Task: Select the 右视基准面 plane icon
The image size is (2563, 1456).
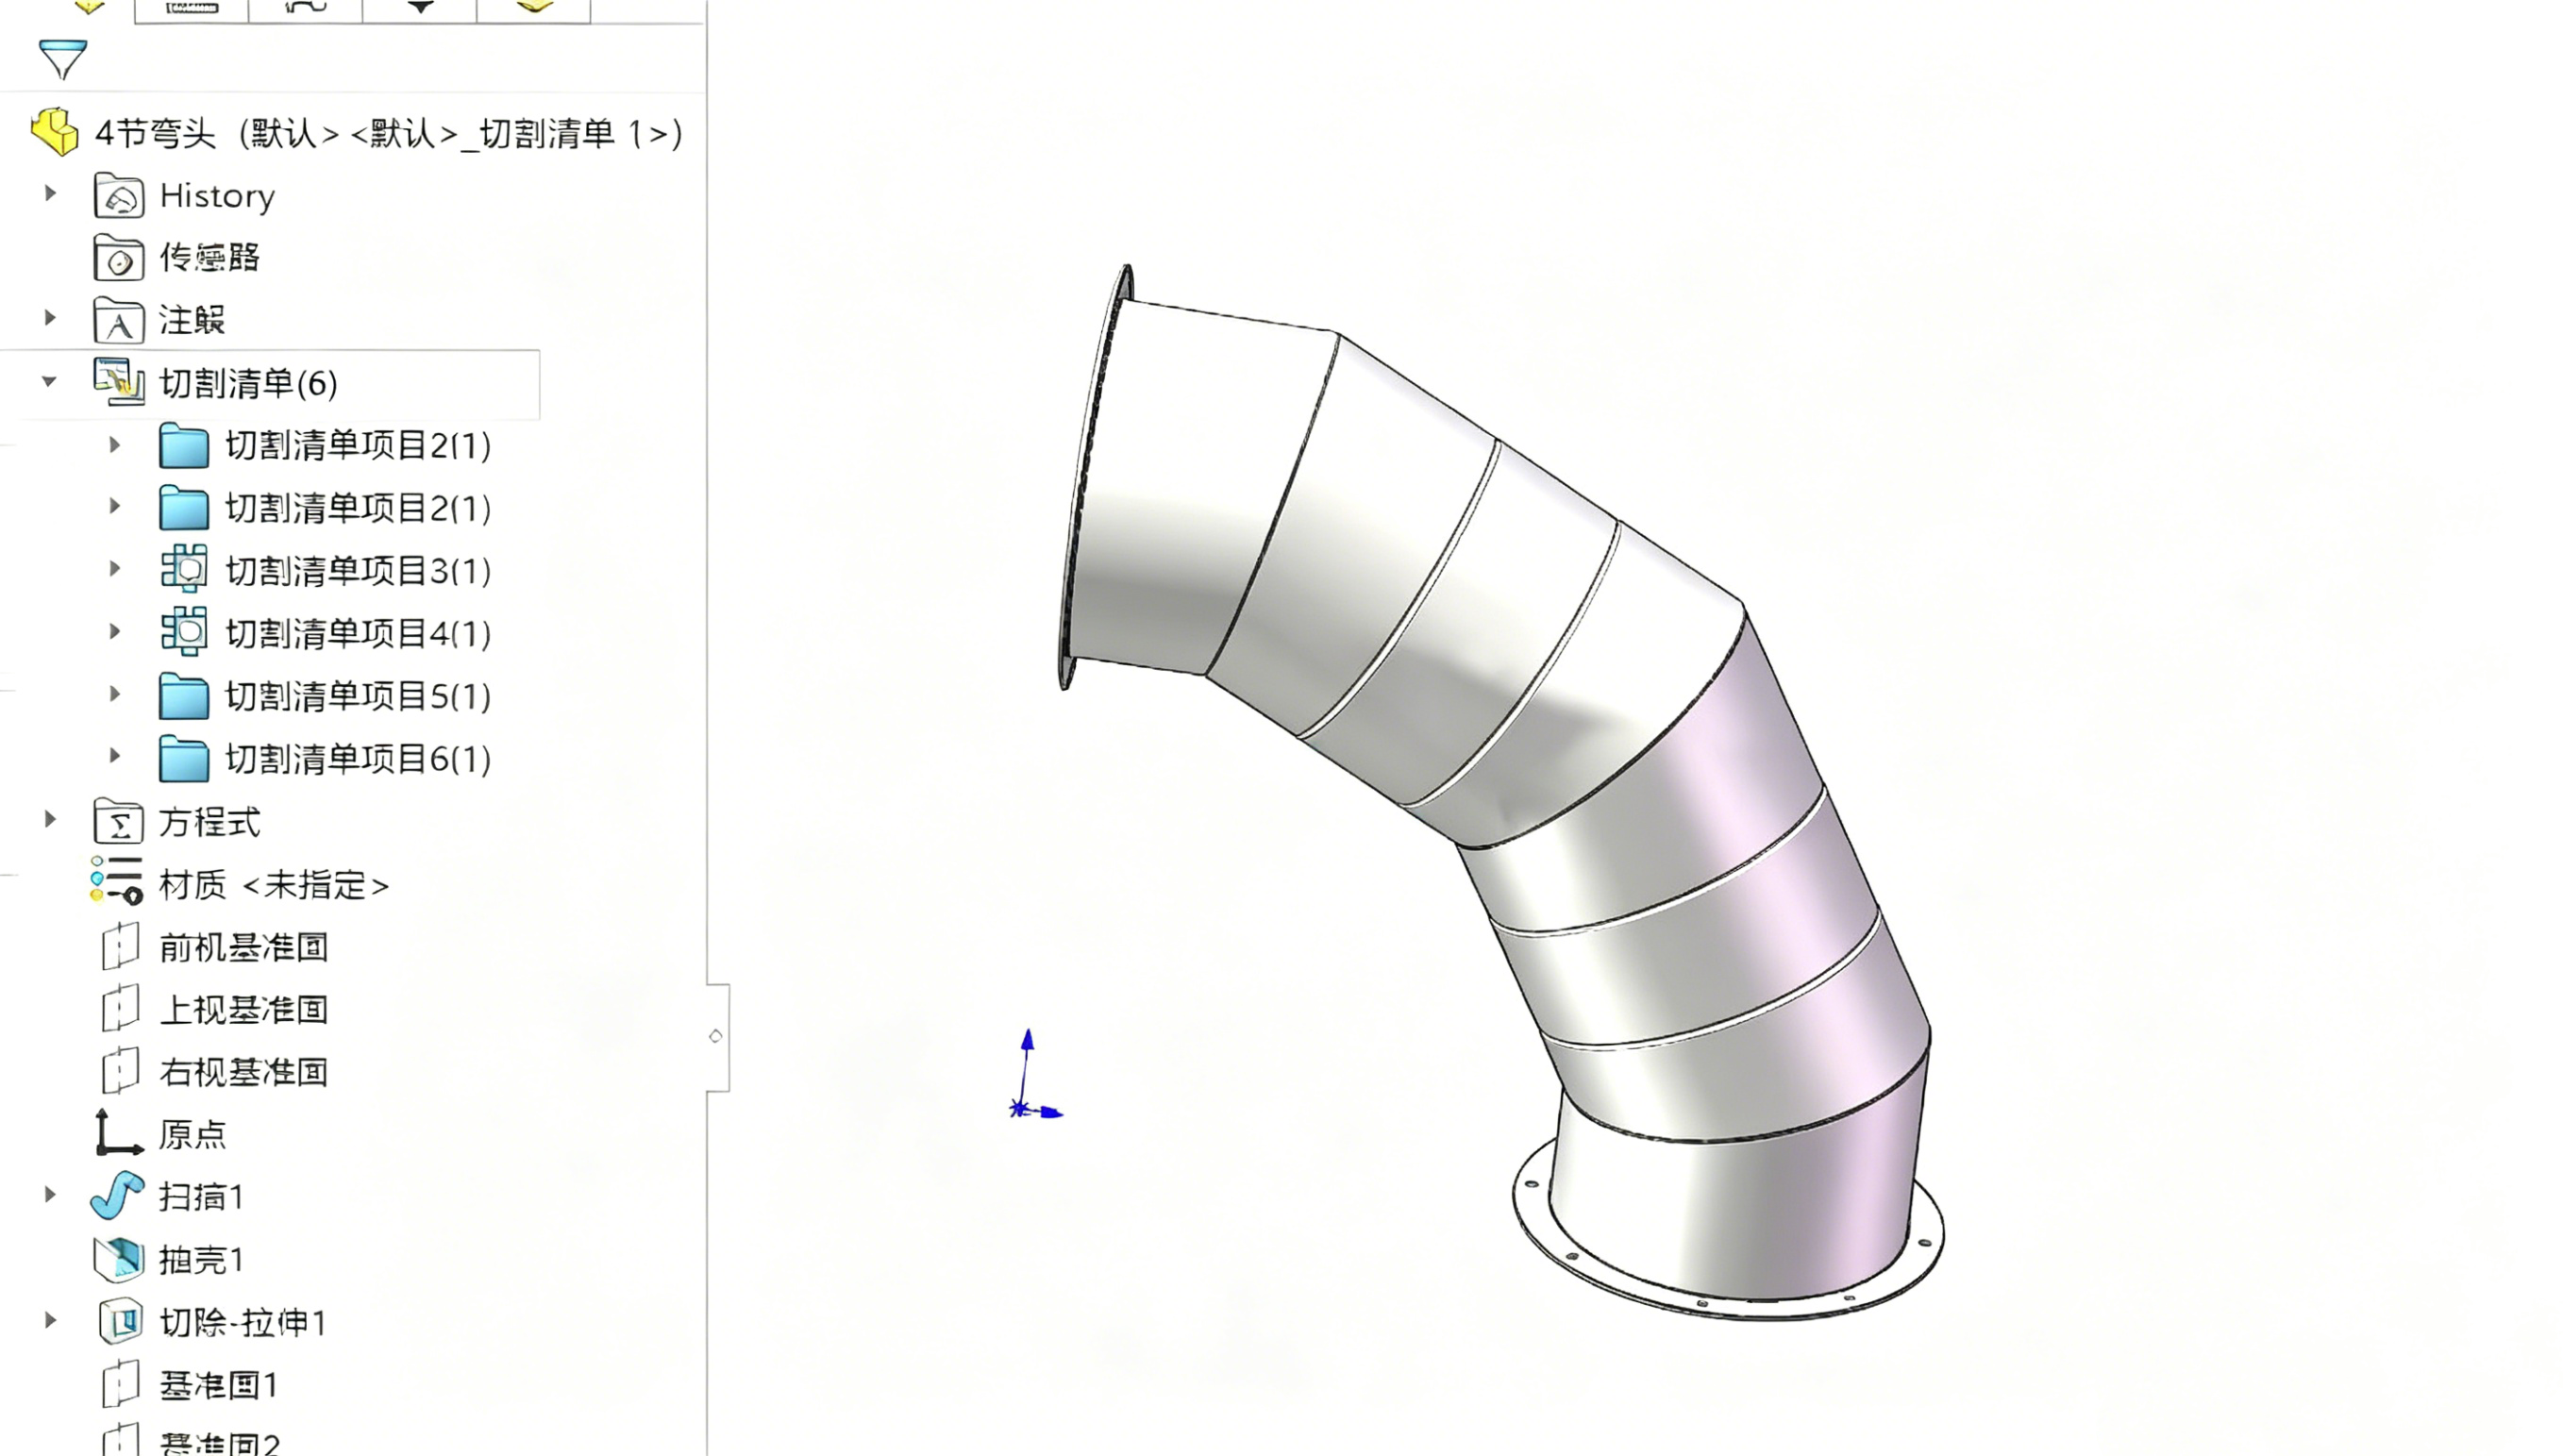Action: [120, 1071]
